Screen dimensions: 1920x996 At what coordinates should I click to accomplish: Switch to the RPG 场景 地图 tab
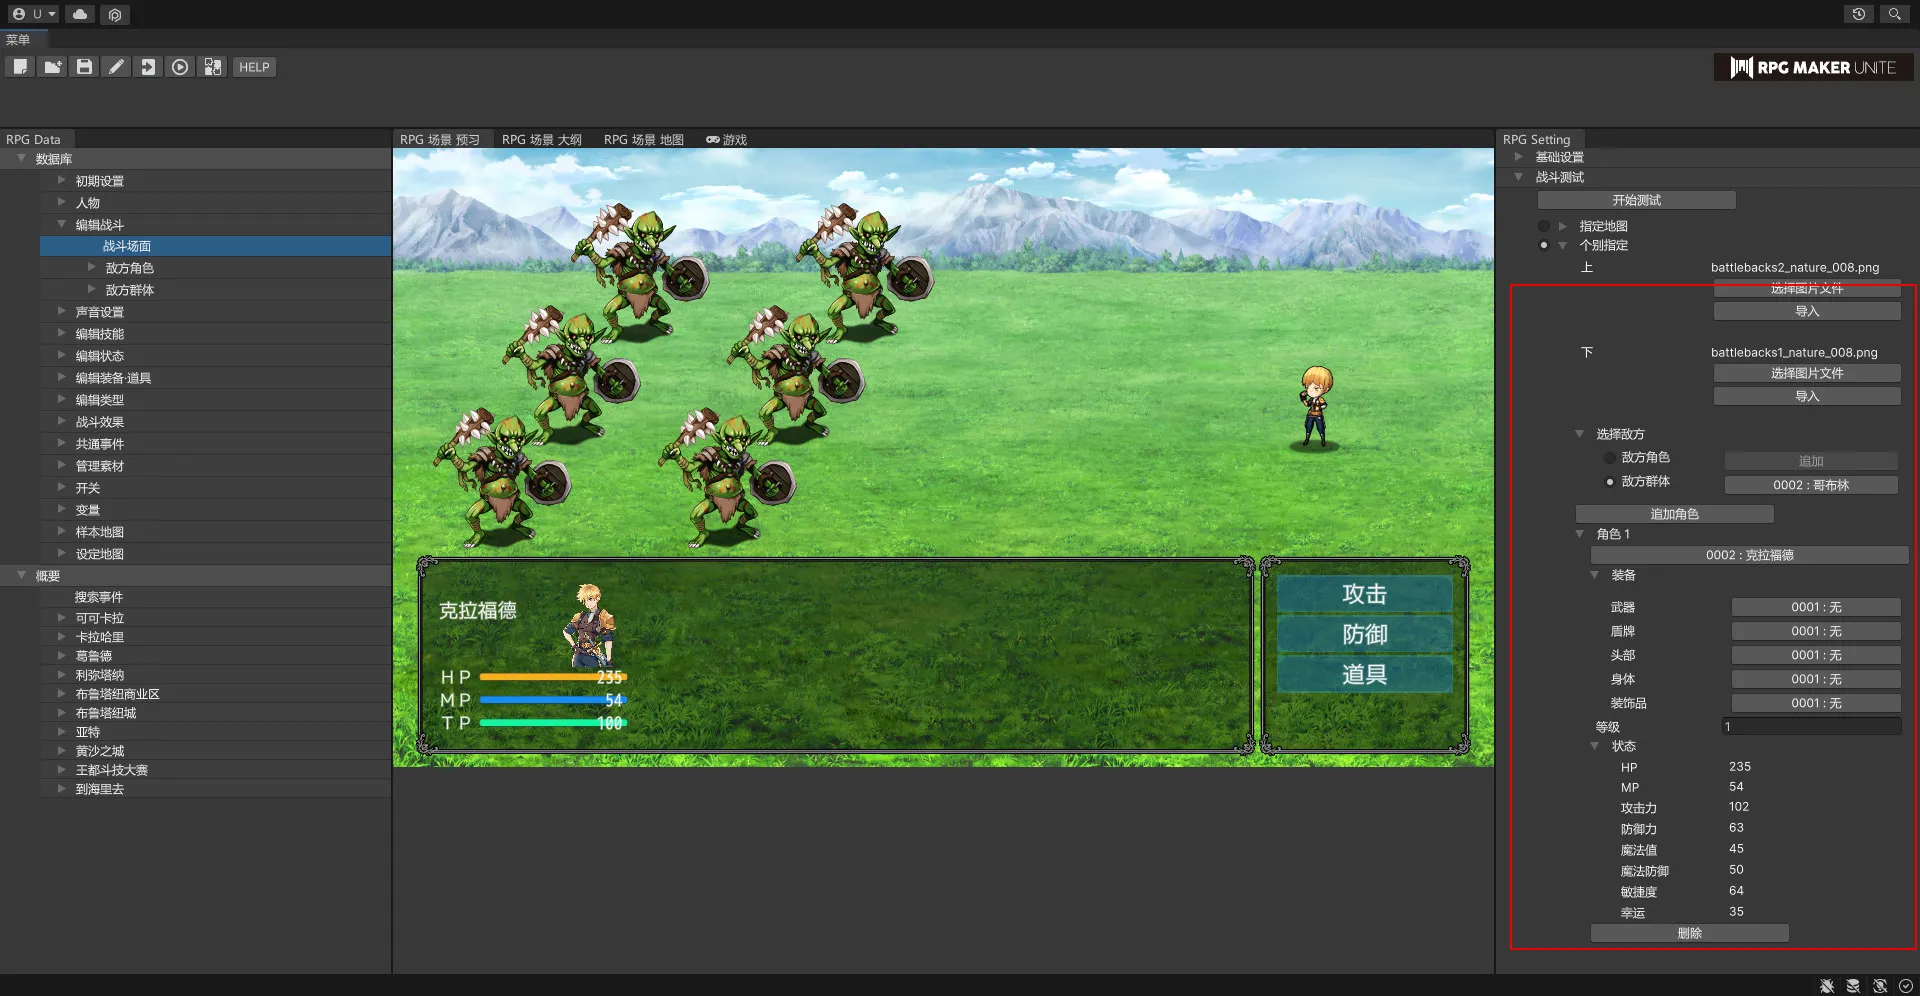[643, 140]
